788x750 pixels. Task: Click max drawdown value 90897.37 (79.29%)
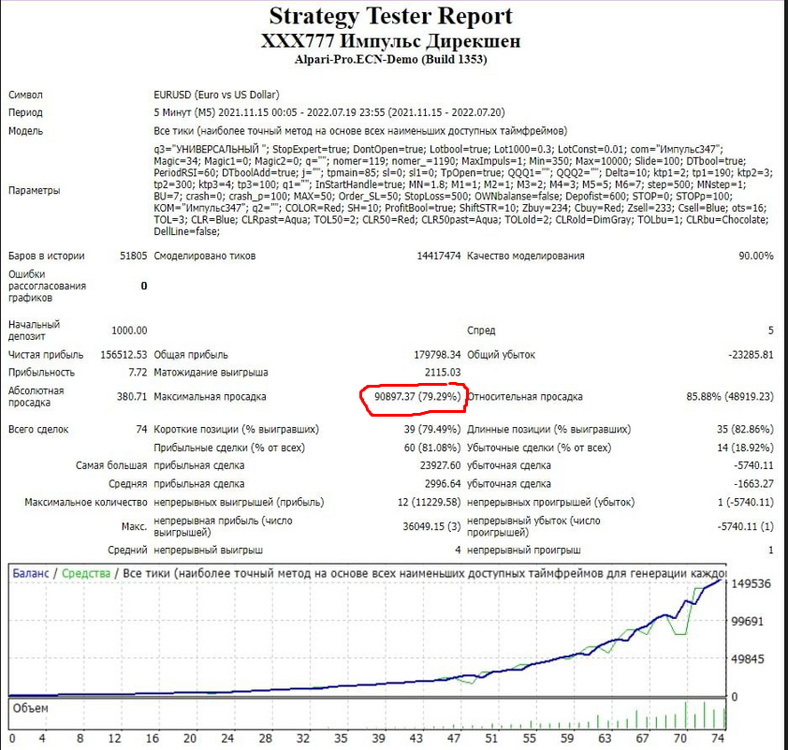pyautogui.click(x=417, y=397)
